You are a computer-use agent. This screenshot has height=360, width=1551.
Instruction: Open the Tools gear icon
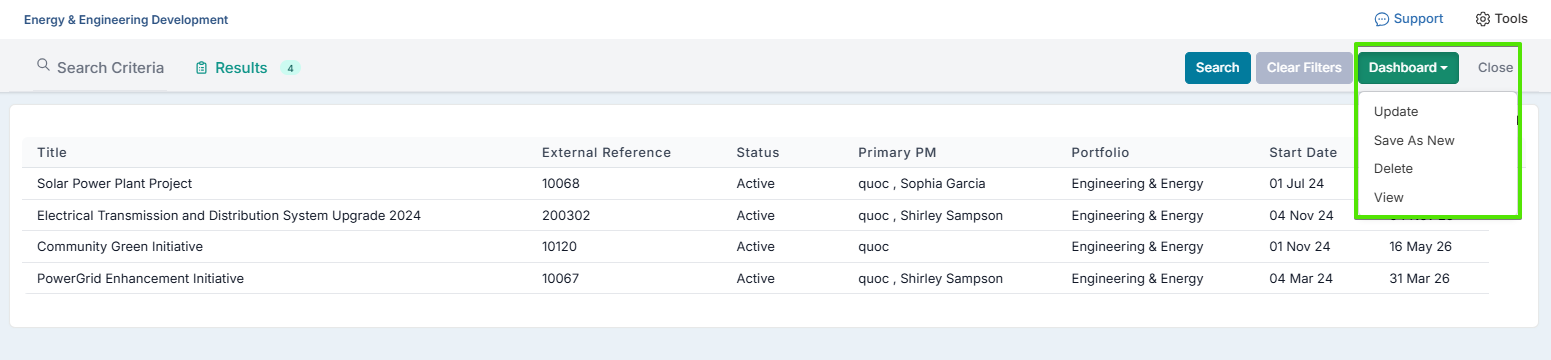[1483, 19]
